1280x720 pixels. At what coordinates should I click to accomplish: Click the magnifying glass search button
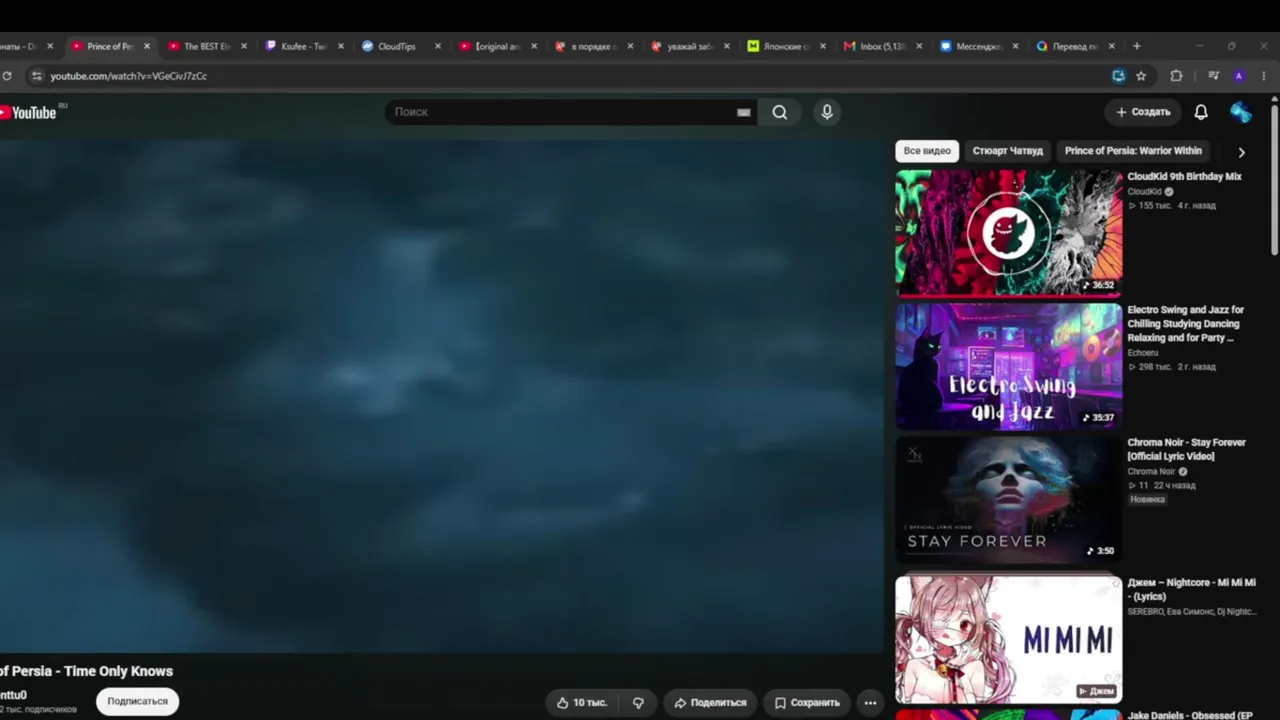tap(780, 112)
